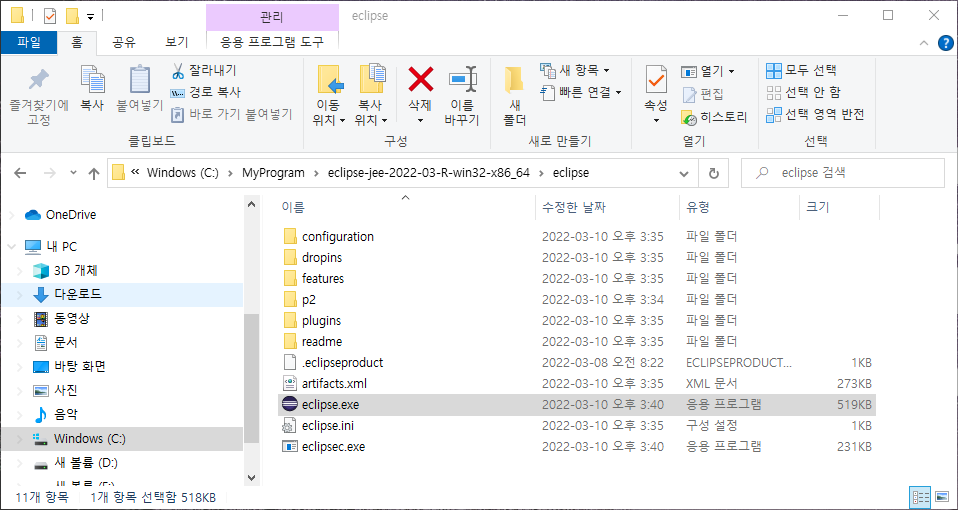Expand the Downloads (다운로드) tree node
The image size is (958, 510).
point(20,295)
